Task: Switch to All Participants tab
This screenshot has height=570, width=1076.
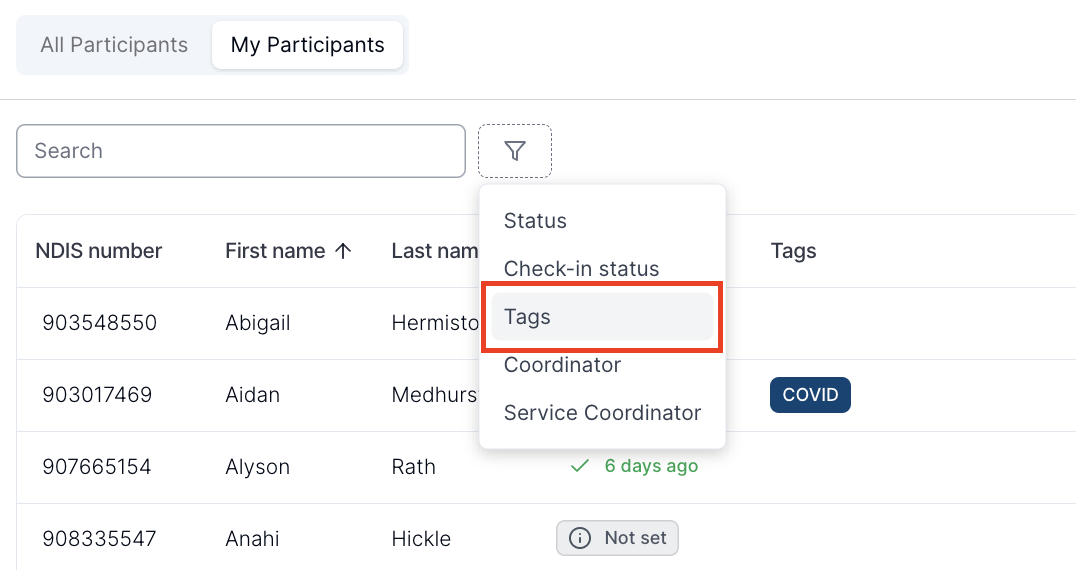Action: pyautogui.click(x=114, y=45)
